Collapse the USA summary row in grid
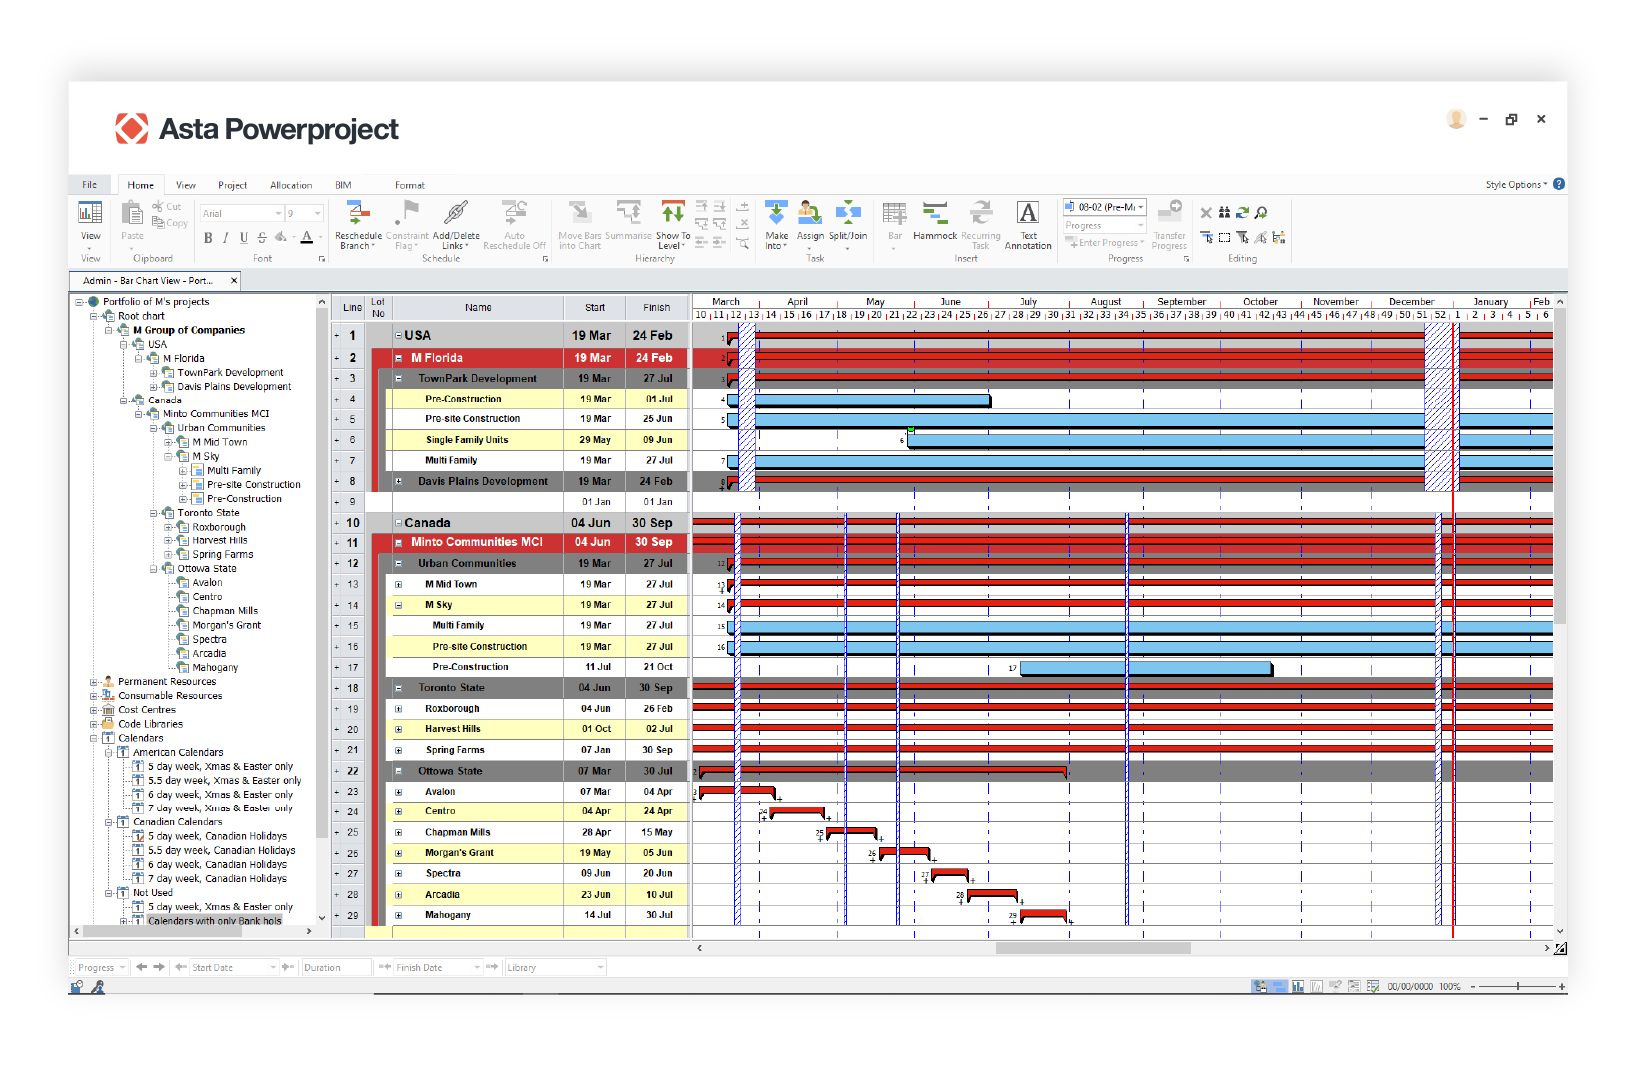The width and height of the screenshot is (1636, 1076). tap(398, 336)
